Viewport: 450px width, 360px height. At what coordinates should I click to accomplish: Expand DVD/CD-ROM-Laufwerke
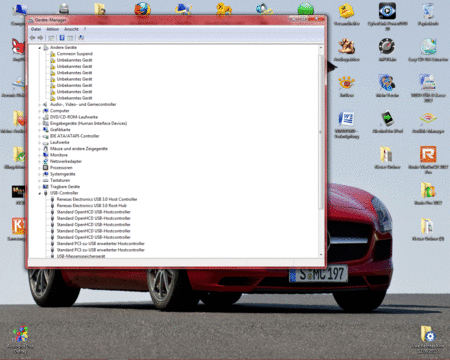[x=40, y=117]
